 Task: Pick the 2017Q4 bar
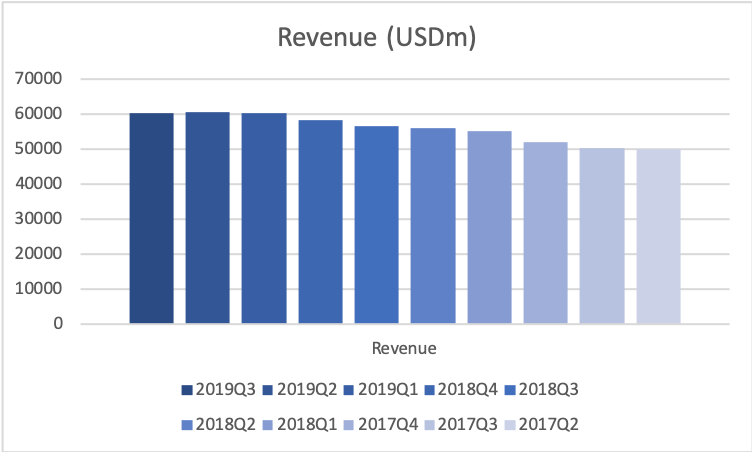point(546,233)
